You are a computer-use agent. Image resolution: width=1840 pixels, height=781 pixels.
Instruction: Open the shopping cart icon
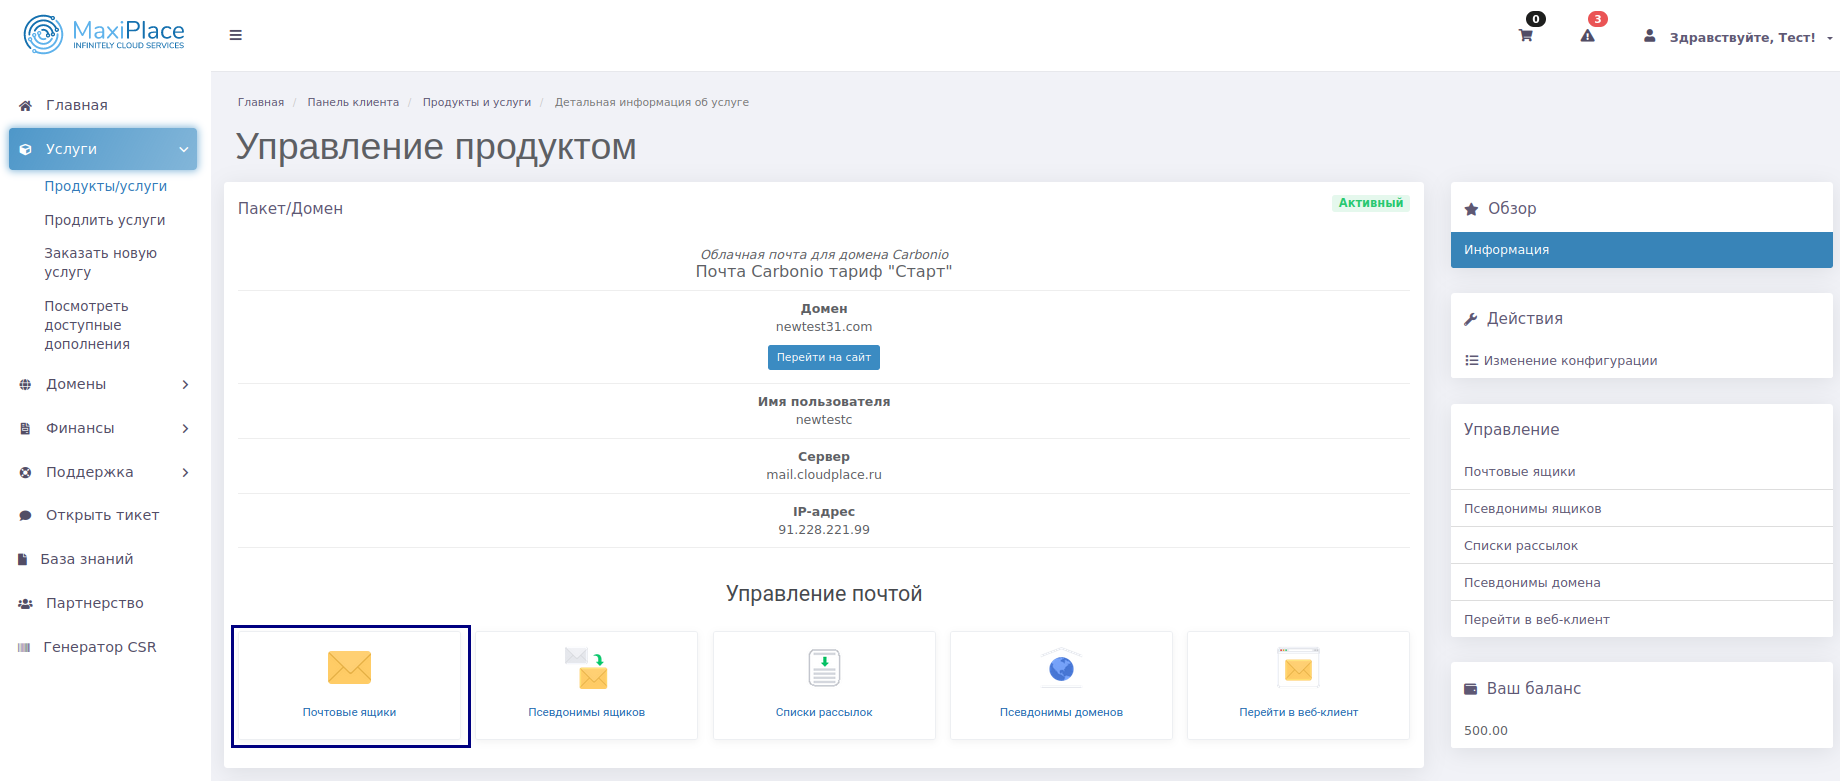(x=1525, y=36)
